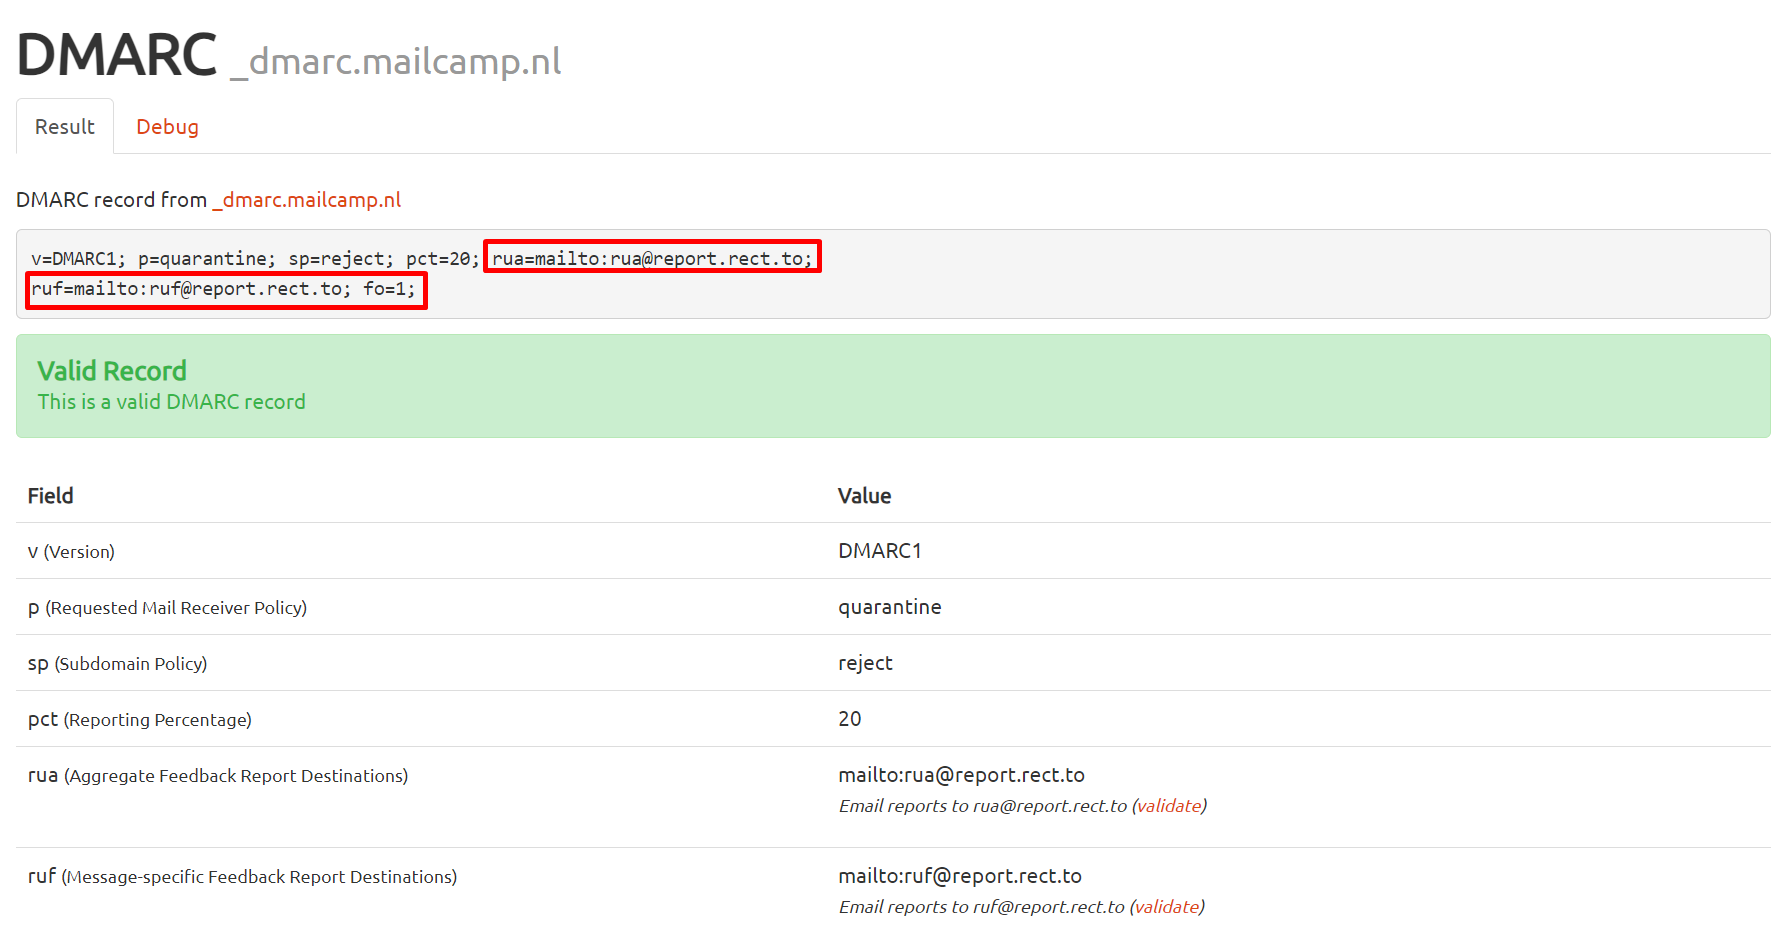Click the Field column header
Image resolution: width=1791 pixels, height=937 pixels.
point(51,496)
